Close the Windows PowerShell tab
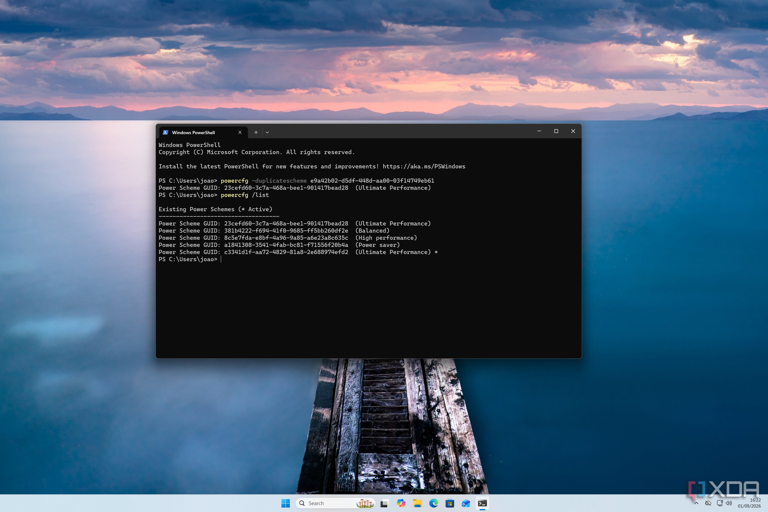The image size is (768, 512). (x=240, y=132)
